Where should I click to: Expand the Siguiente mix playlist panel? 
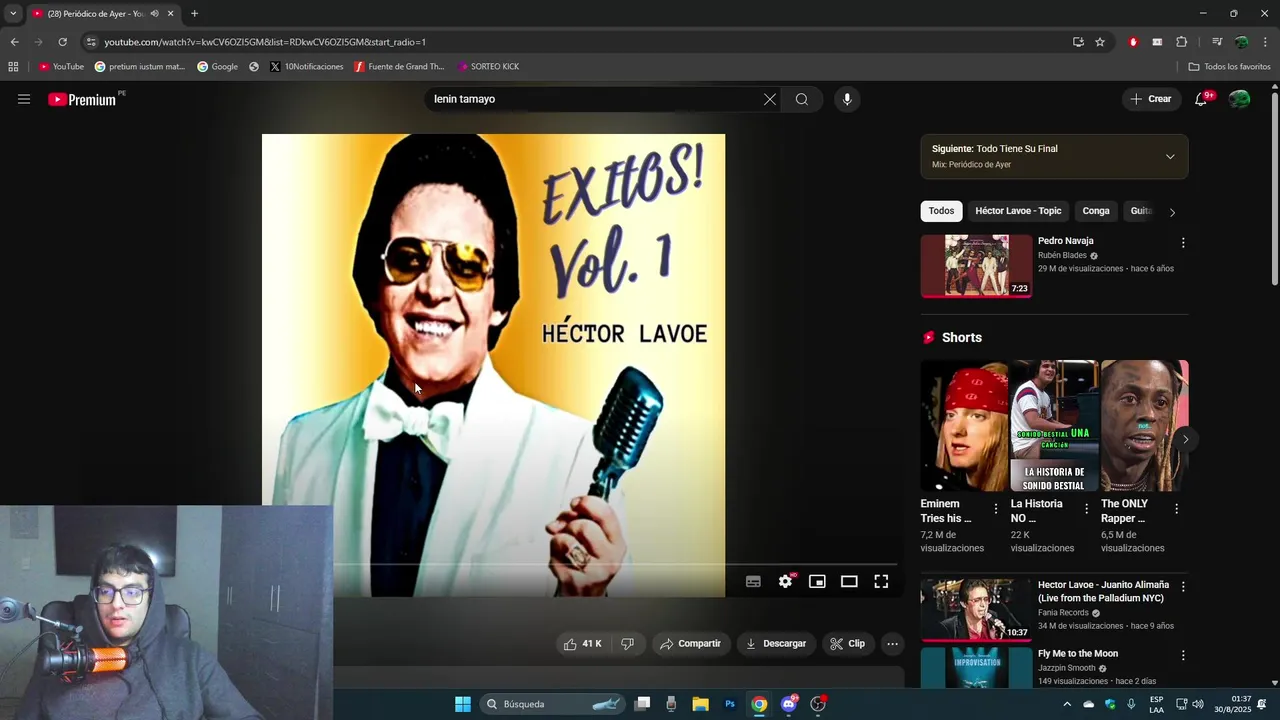tap(1170, 157)
